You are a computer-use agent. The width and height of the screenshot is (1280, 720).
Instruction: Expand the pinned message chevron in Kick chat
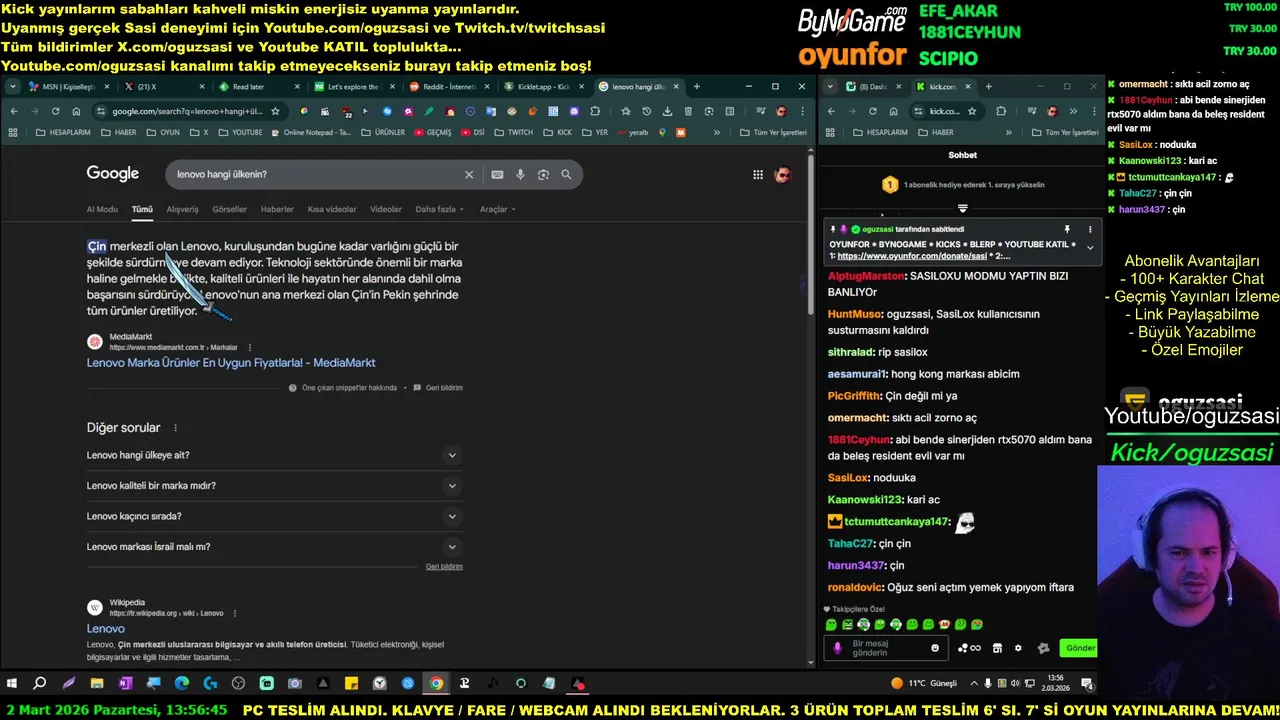point(1090,247)
